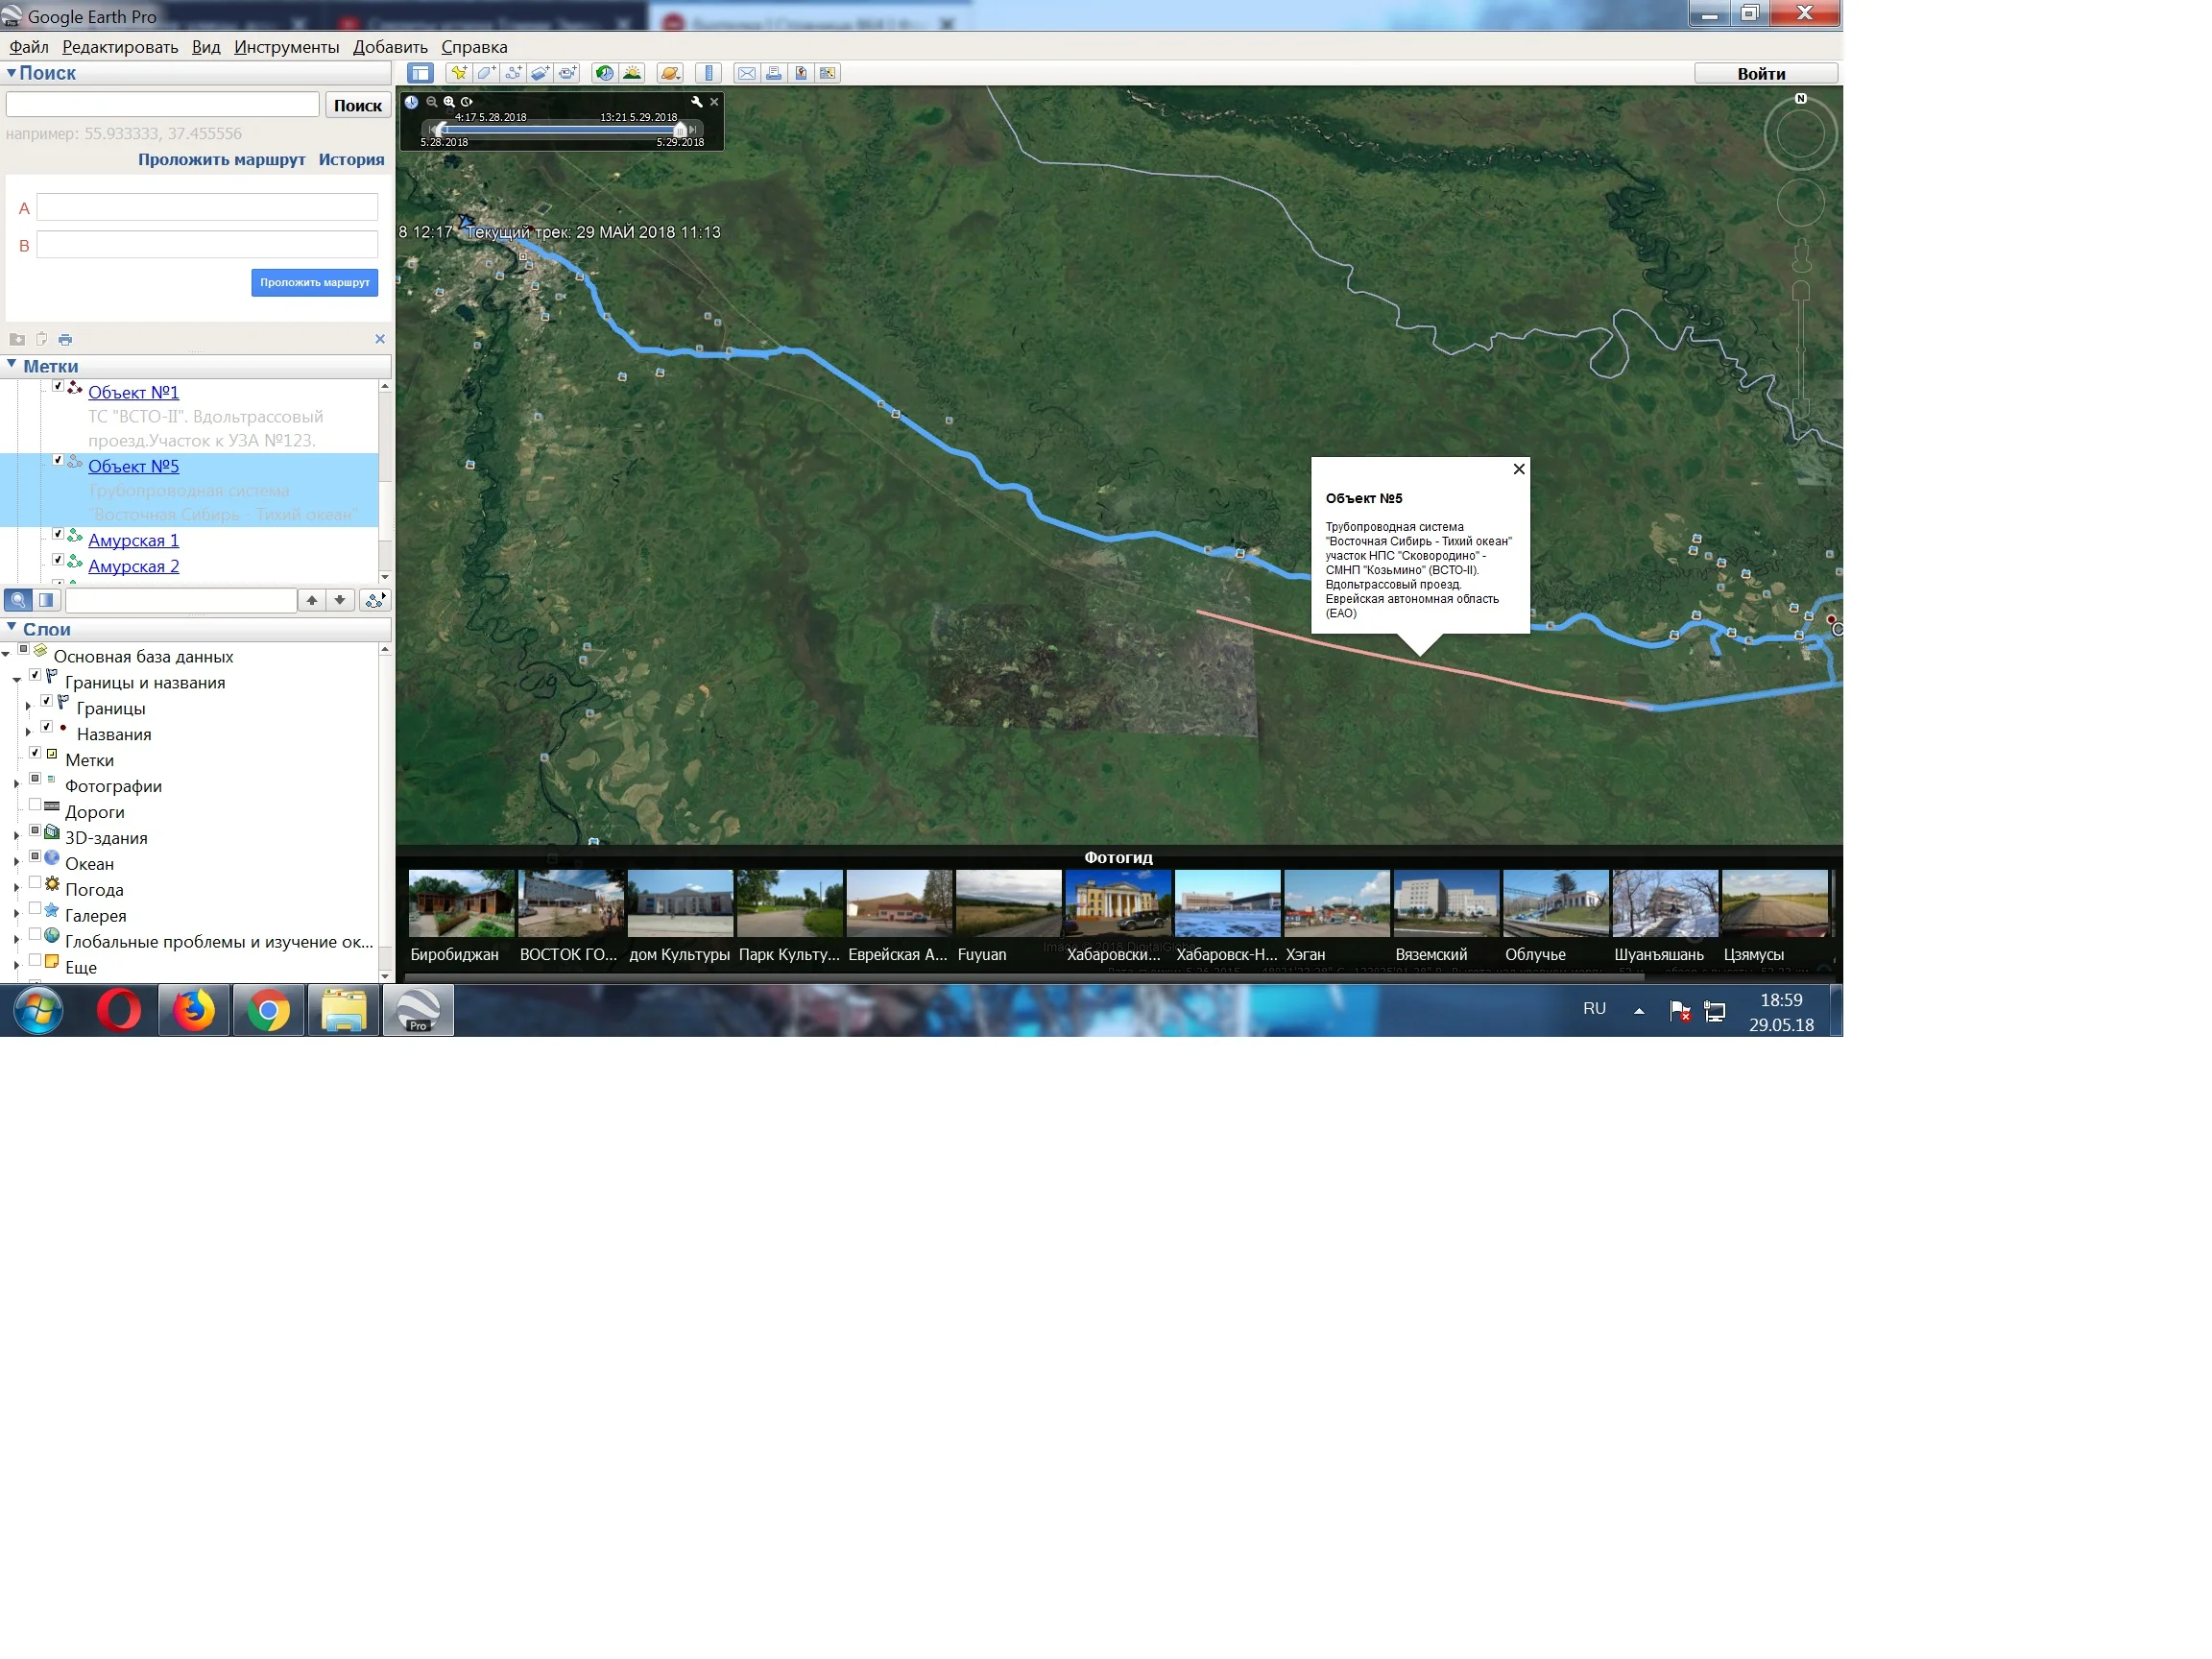The image size is (2212, 1659).
Task: Click the time slider right handle
Action: point(681,130)
